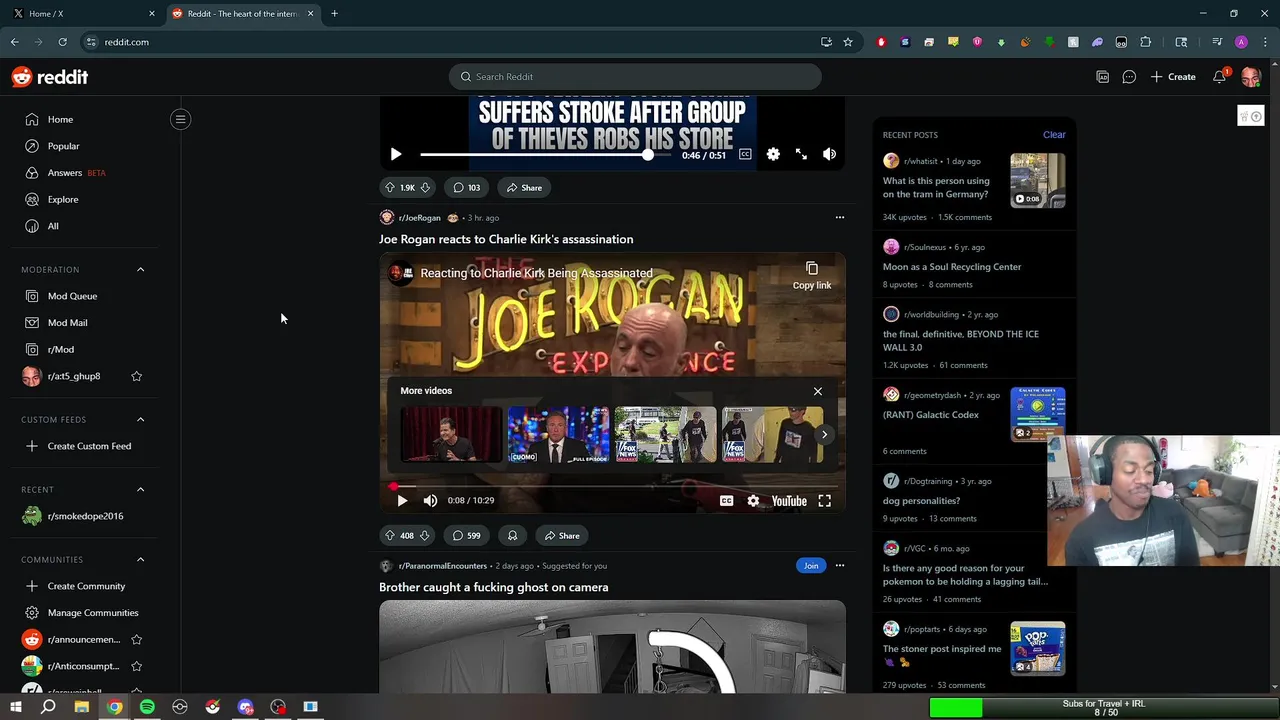Open Chrome from taskbar
1280x720 pixels.
[x=115, y=707]
